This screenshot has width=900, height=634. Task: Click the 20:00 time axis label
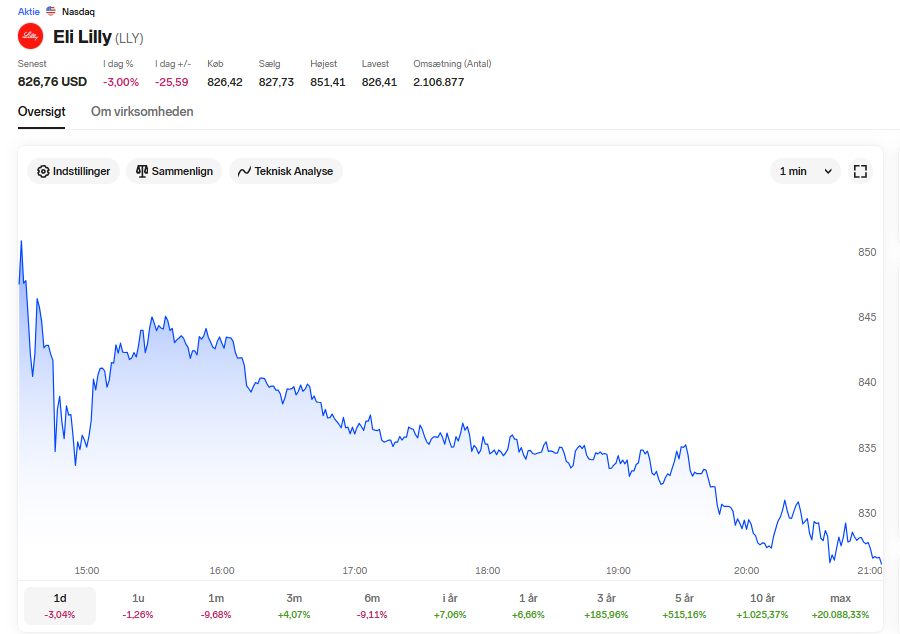point(746,570)
